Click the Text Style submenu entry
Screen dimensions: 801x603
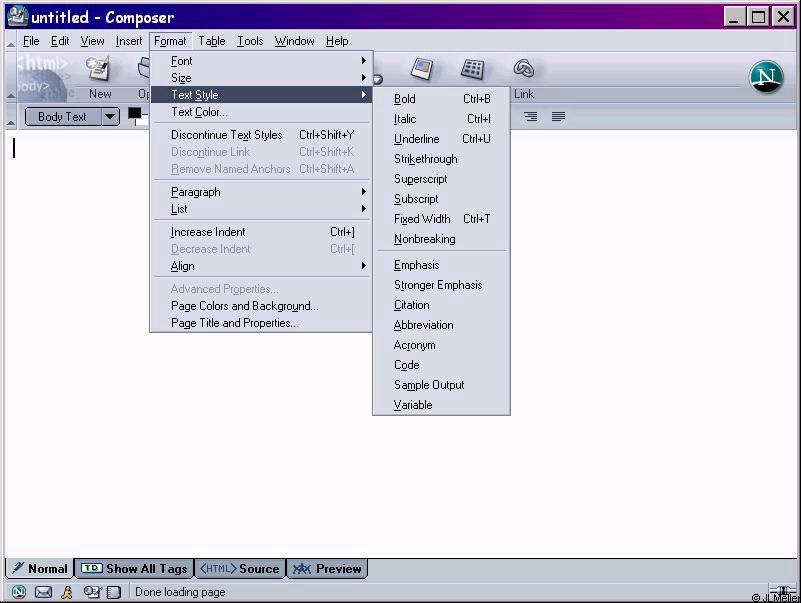262,95
